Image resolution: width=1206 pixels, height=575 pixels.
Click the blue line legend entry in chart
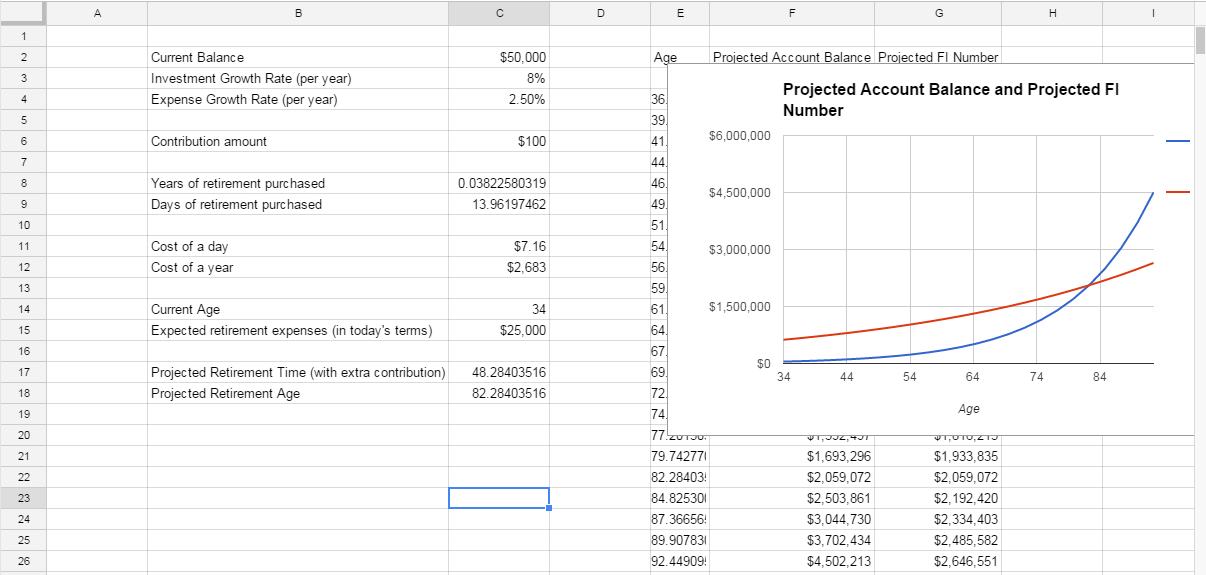1178,142
